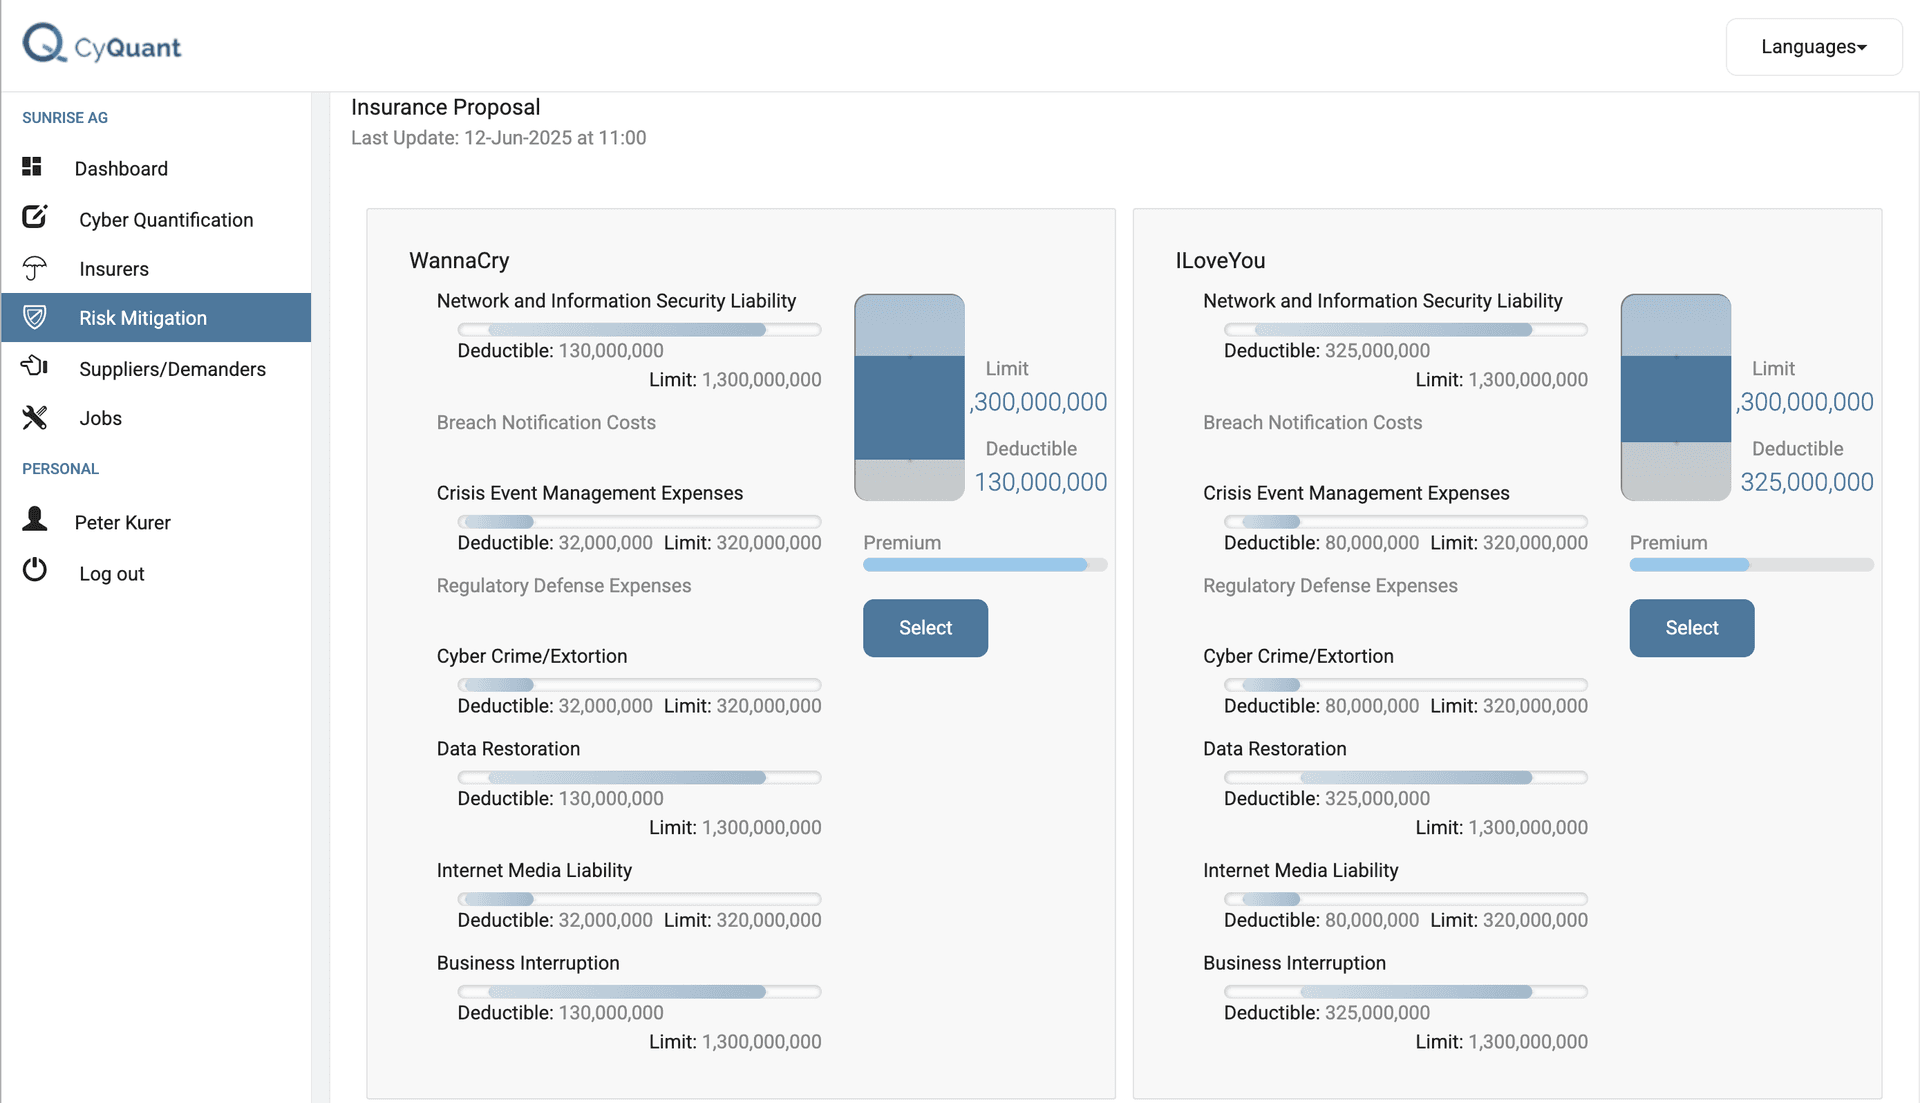Screen dimensions: 1920x1103
Task: Click the Suppliers/Demanders pointing hand icon
Action: point(35,366)
